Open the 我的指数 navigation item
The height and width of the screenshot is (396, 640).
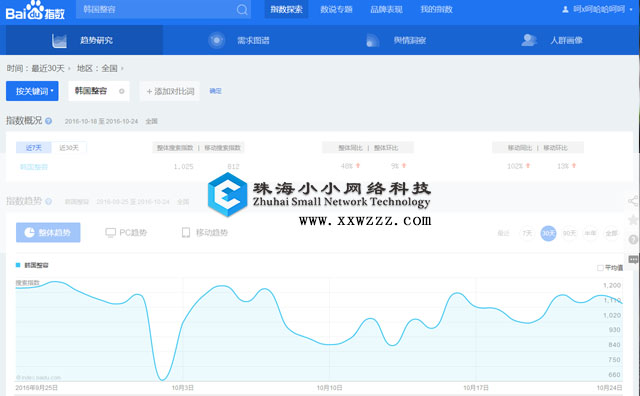436,9
